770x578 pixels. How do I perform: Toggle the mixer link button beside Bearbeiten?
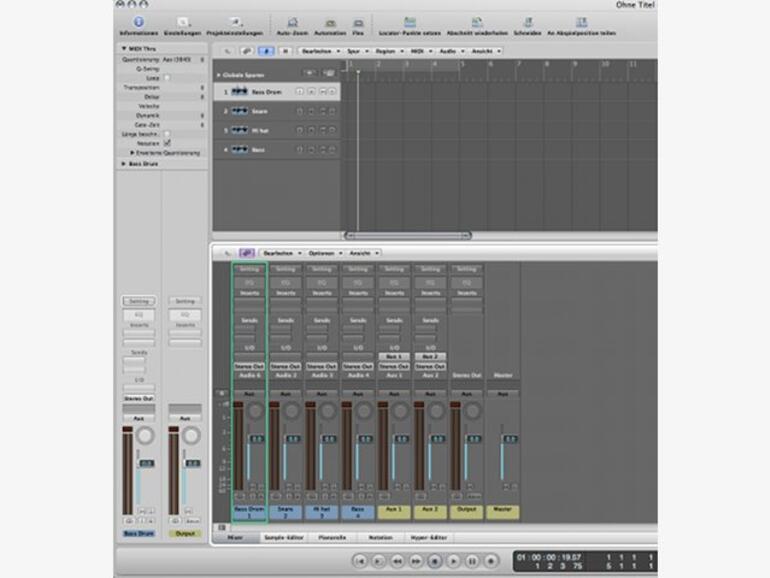pos(246,253)
